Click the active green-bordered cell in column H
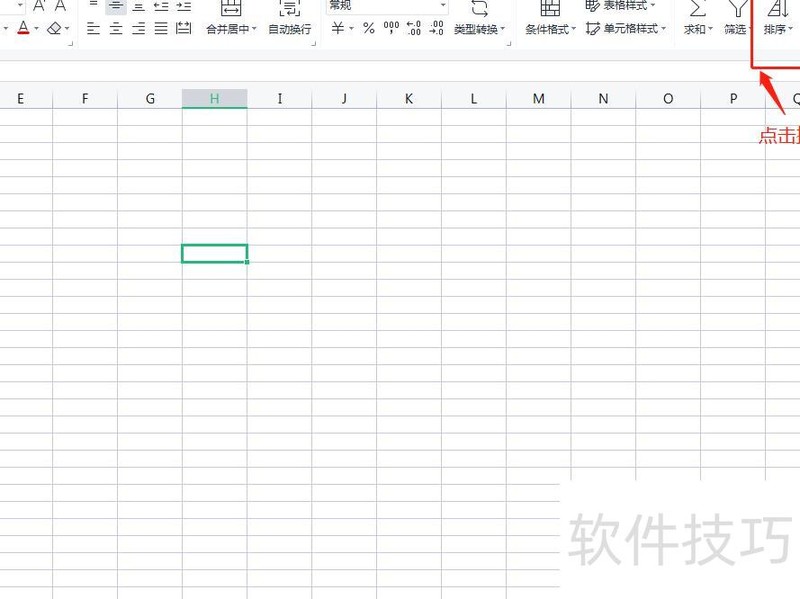 pos(215,254)
